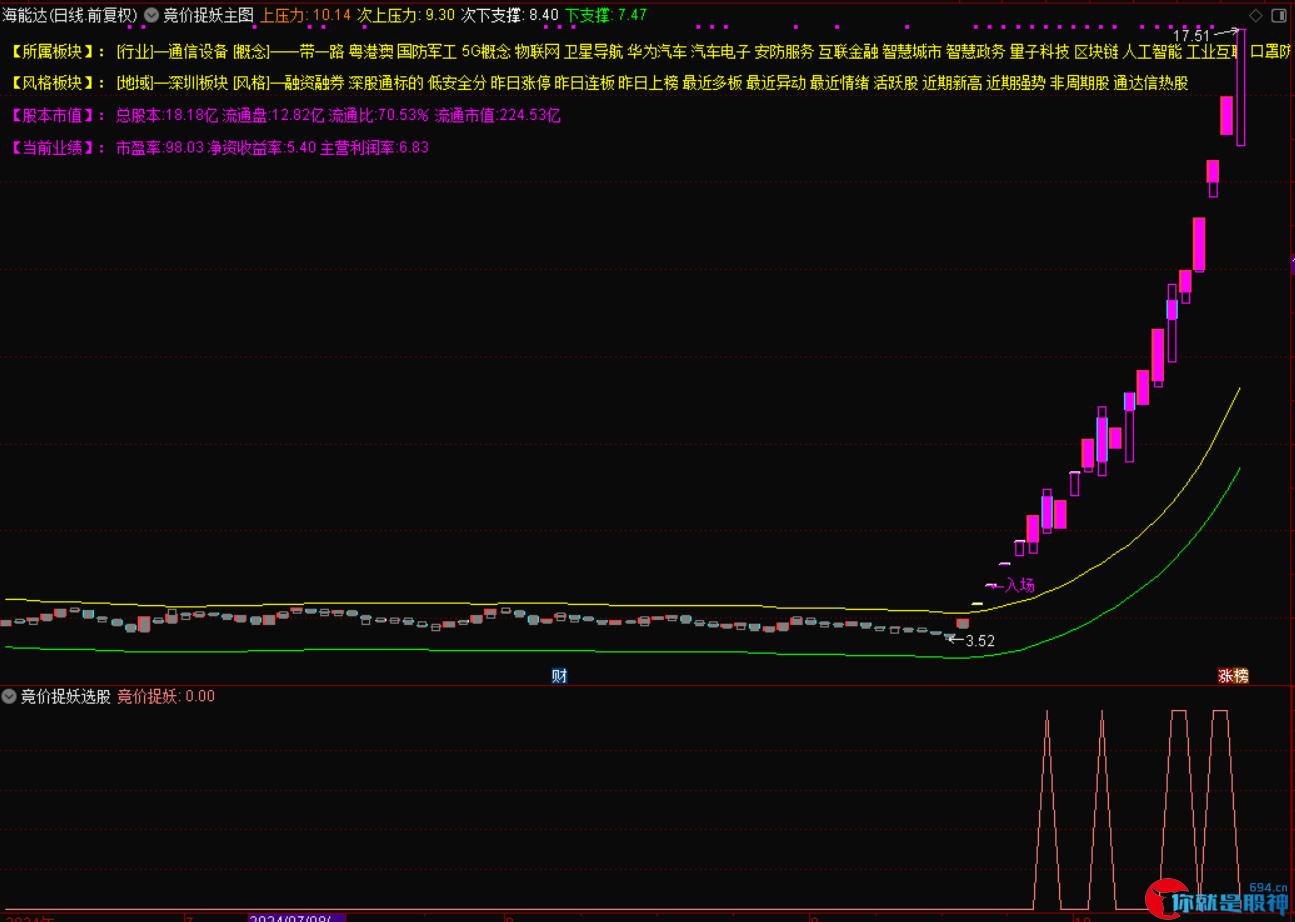1295x922 pixels.
Task: Click the 人工智能 concept tag
Action: (x=1153, y=51)
